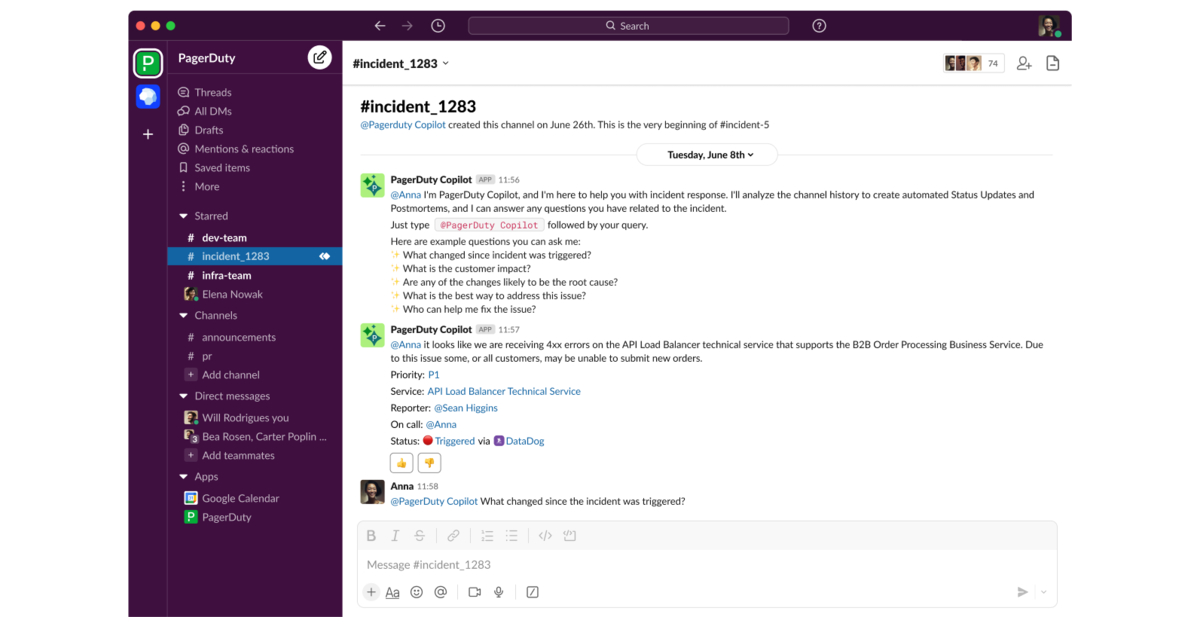Image resolution: width=1200 pixels, height=627 pixels.
Task: Toggle strikethrough formatting in the composer
Action: (x=419, y=535)
